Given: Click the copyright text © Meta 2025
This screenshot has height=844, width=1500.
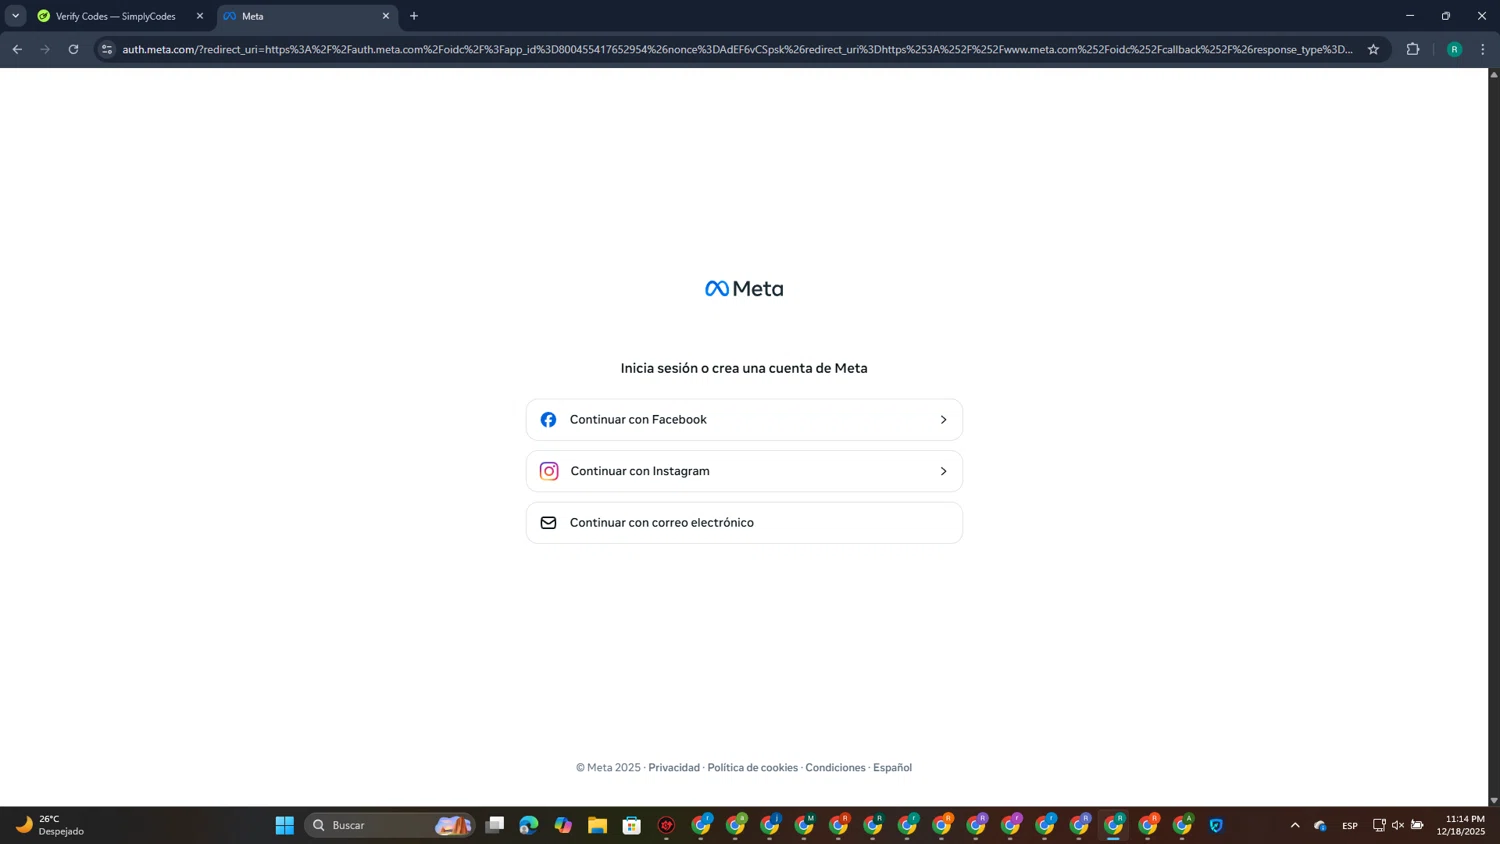Looking at the screenshot, I should 608,768.
